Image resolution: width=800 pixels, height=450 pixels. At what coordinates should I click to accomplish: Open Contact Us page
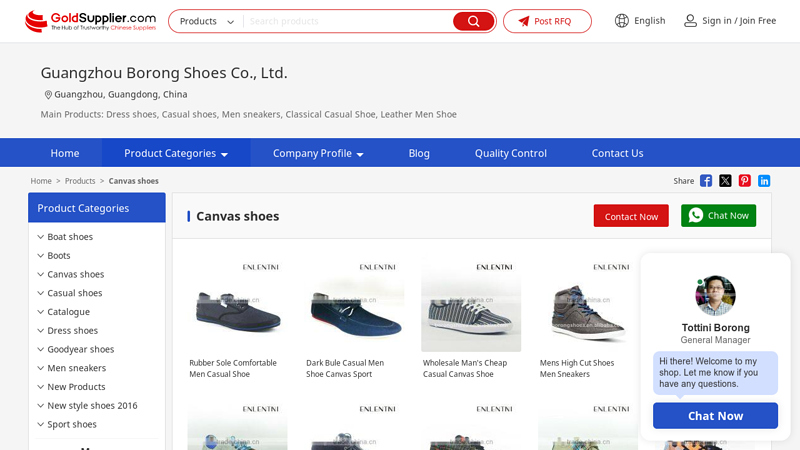click(x=617, y=153)
